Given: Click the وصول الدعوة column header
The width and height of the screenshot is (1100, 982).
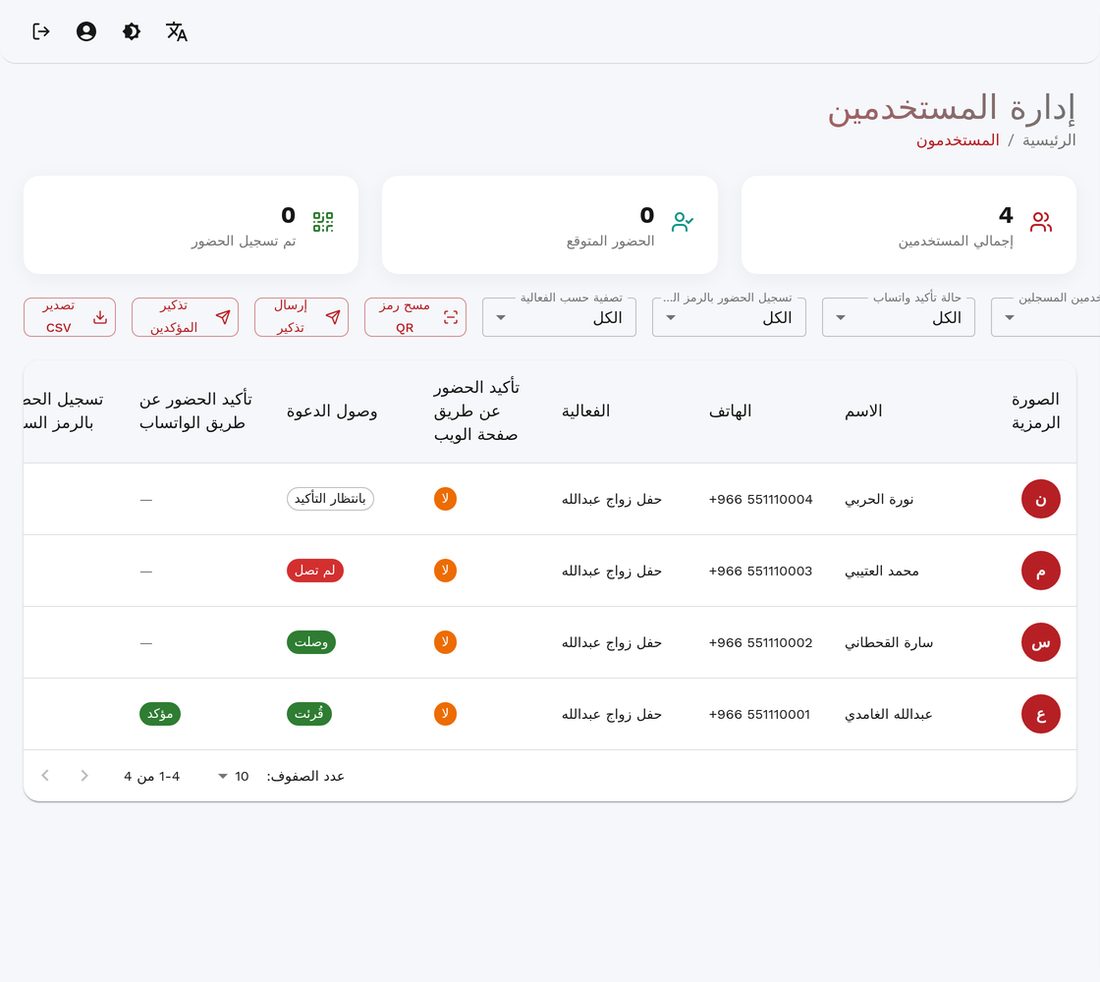Looking at the screenshot, I should click(x=332, y=412).
